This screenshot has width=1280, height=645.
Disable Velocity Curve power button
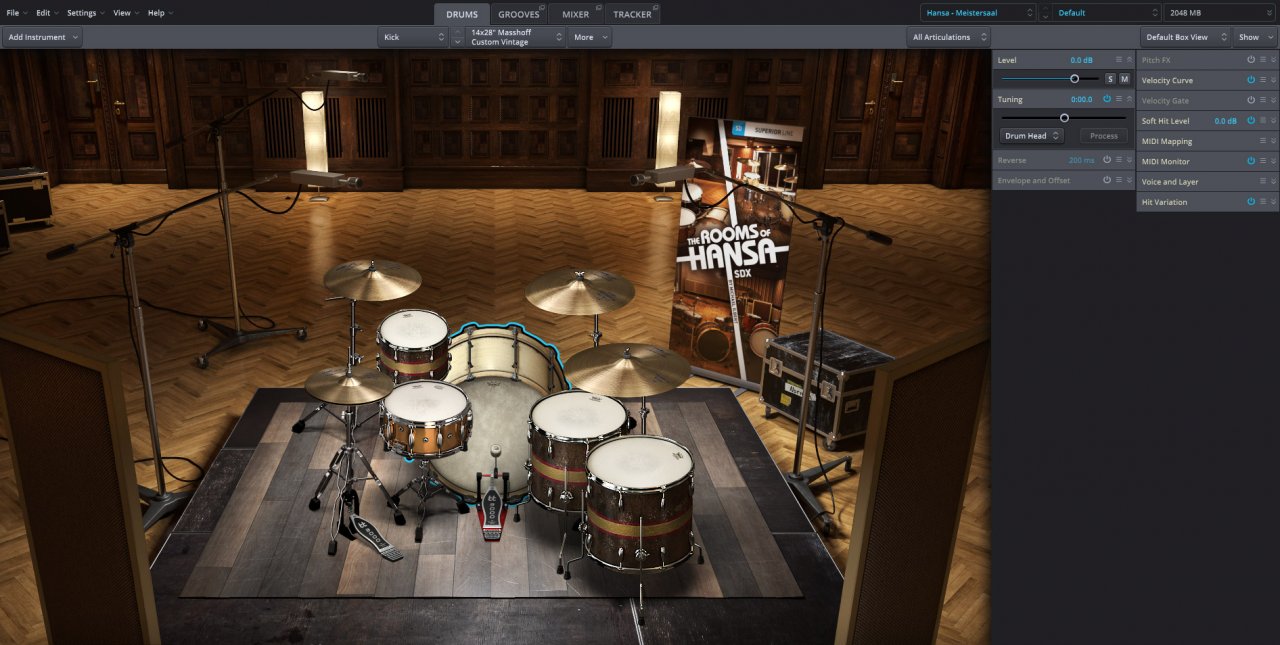click(x=1251, y=80)
